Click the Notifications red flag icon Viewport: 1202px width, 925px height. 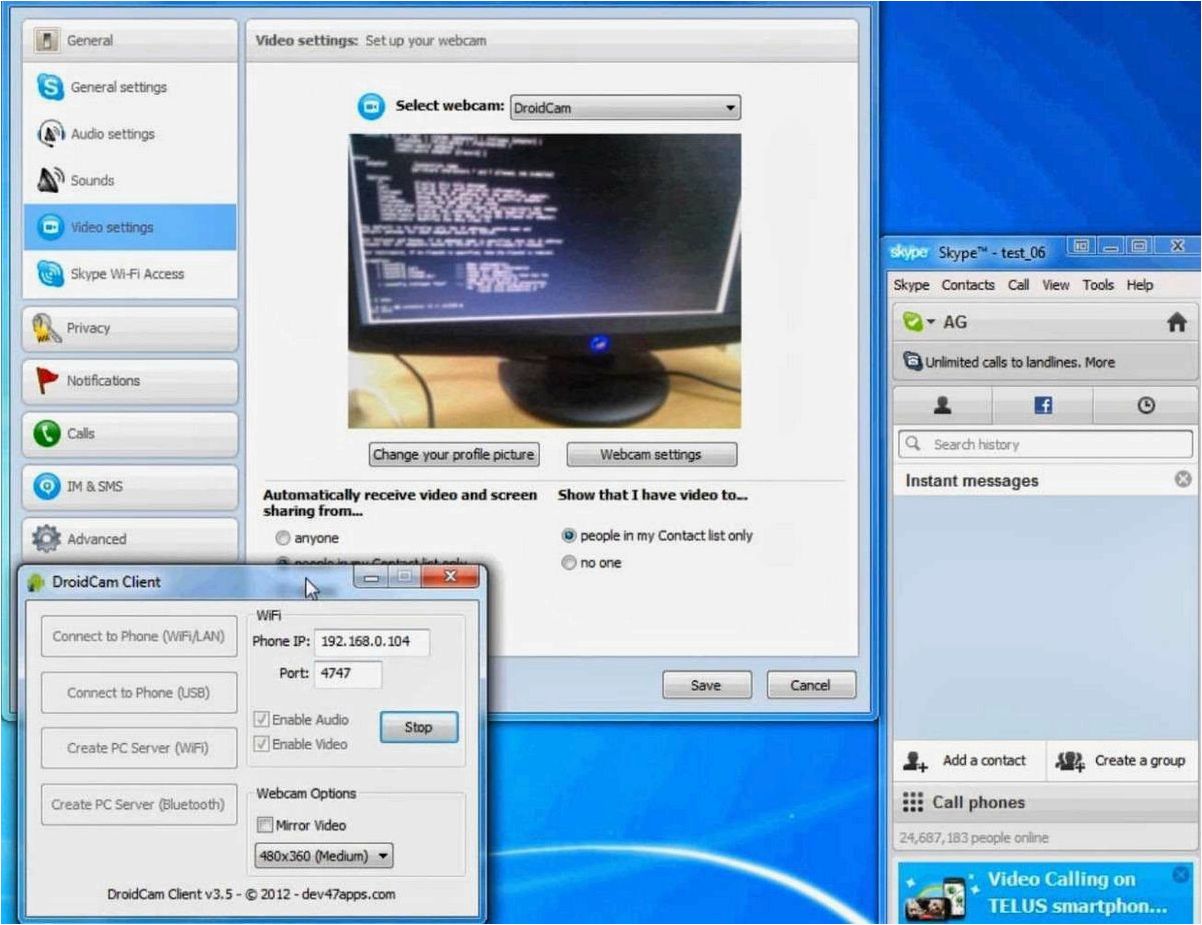tap(47, 381)
